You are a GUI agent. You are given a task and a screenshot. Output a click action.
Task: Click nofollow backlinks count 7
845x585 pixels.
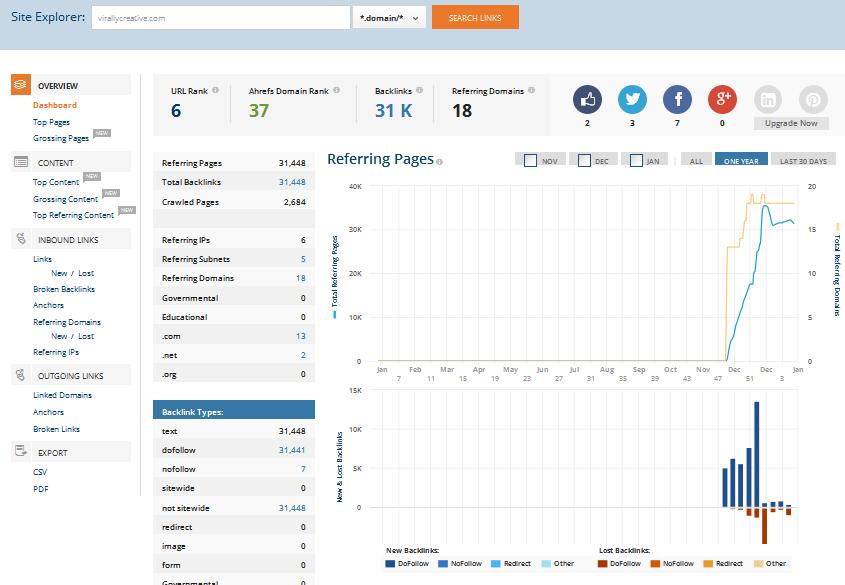point(303,469)
